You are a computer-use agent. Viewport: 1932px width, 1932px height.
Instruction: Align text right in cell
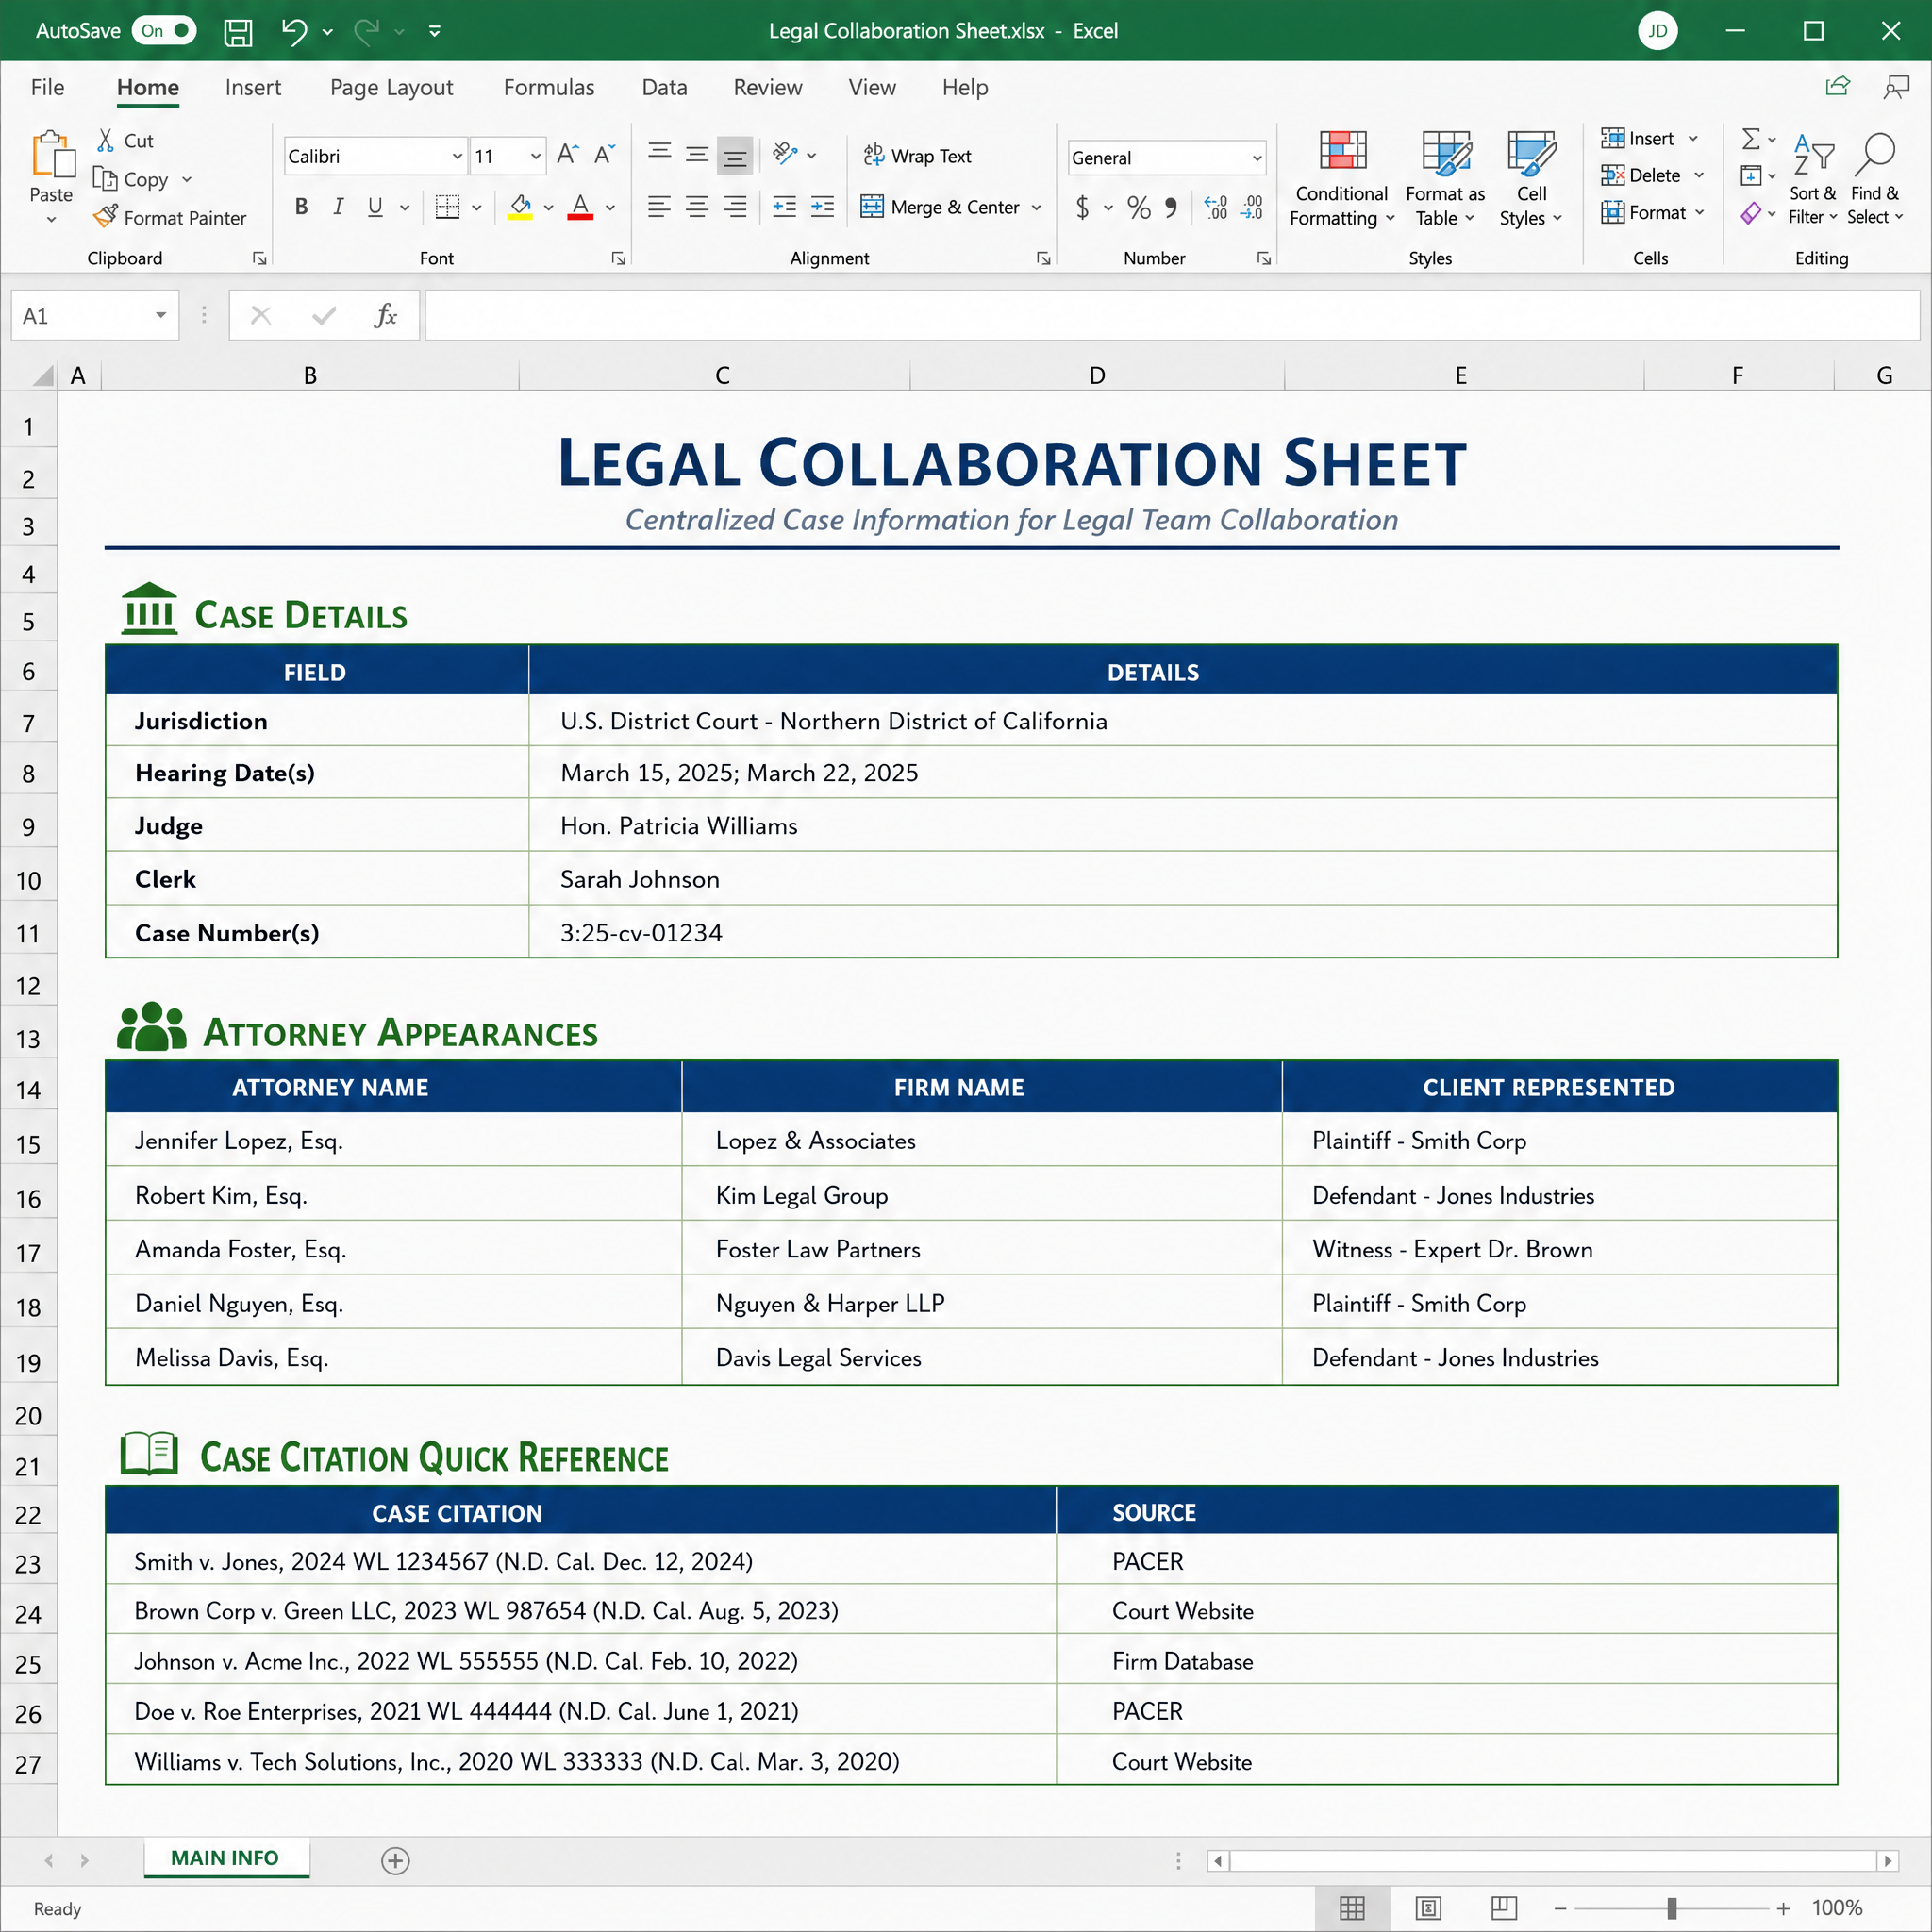[735, 207]
